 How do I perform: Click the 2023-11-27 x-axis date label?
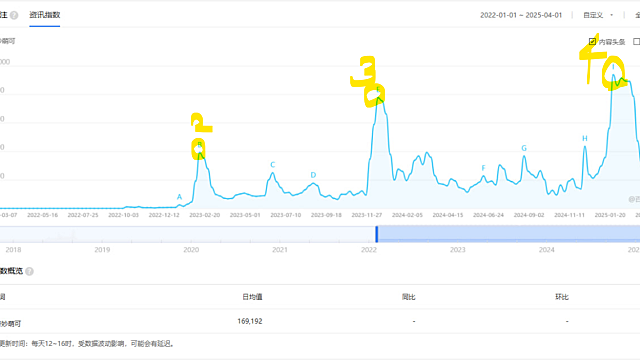(367, 215)
